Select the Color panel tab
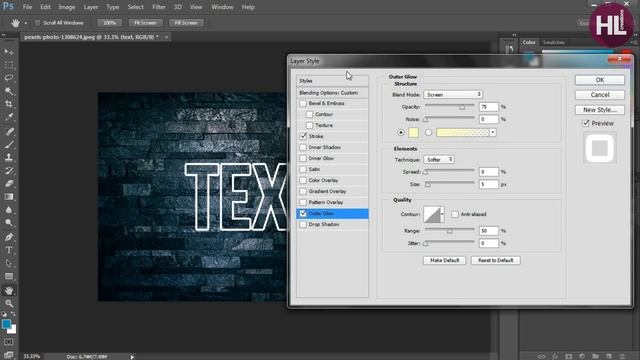 click(529, 42)
